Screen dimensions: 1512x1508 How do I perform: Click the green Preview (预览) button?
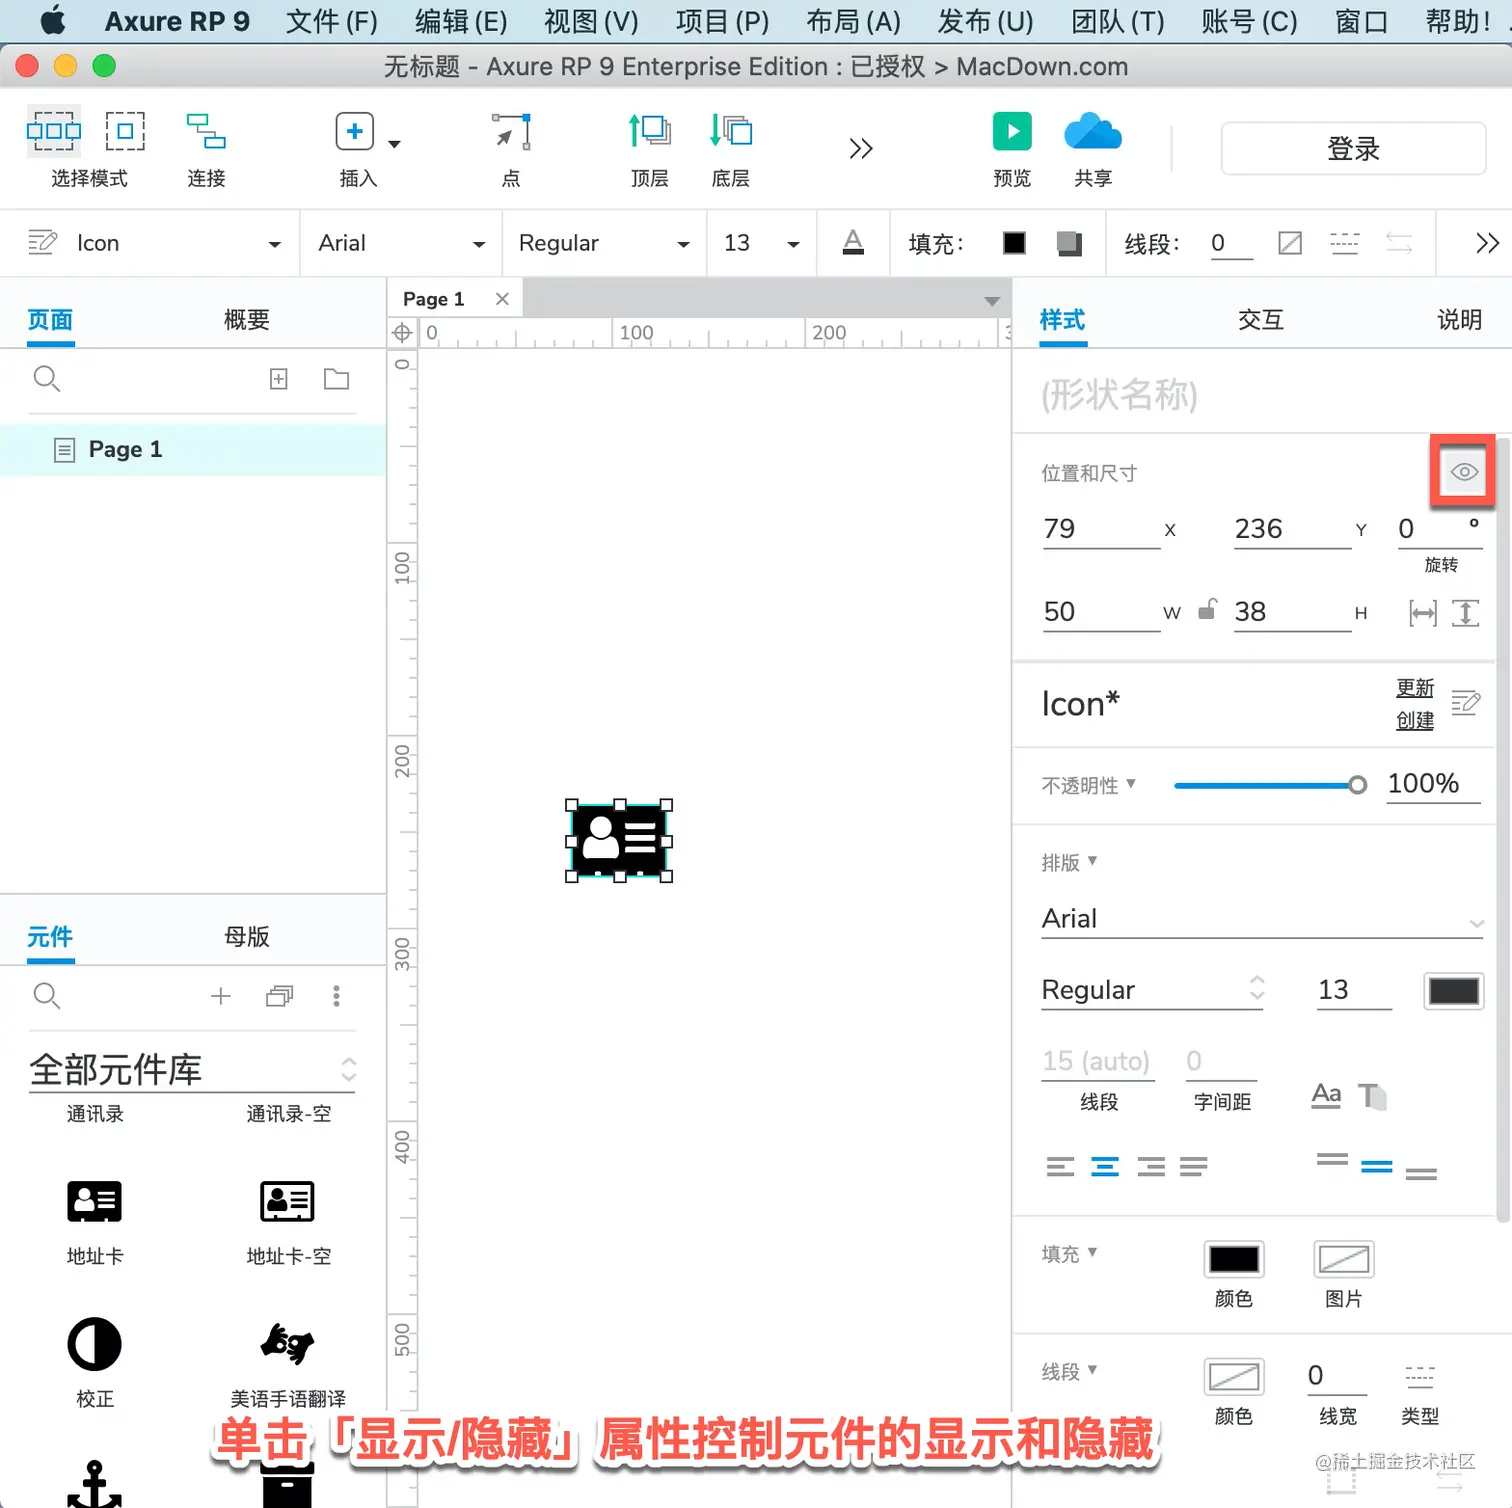point(1012,131)
